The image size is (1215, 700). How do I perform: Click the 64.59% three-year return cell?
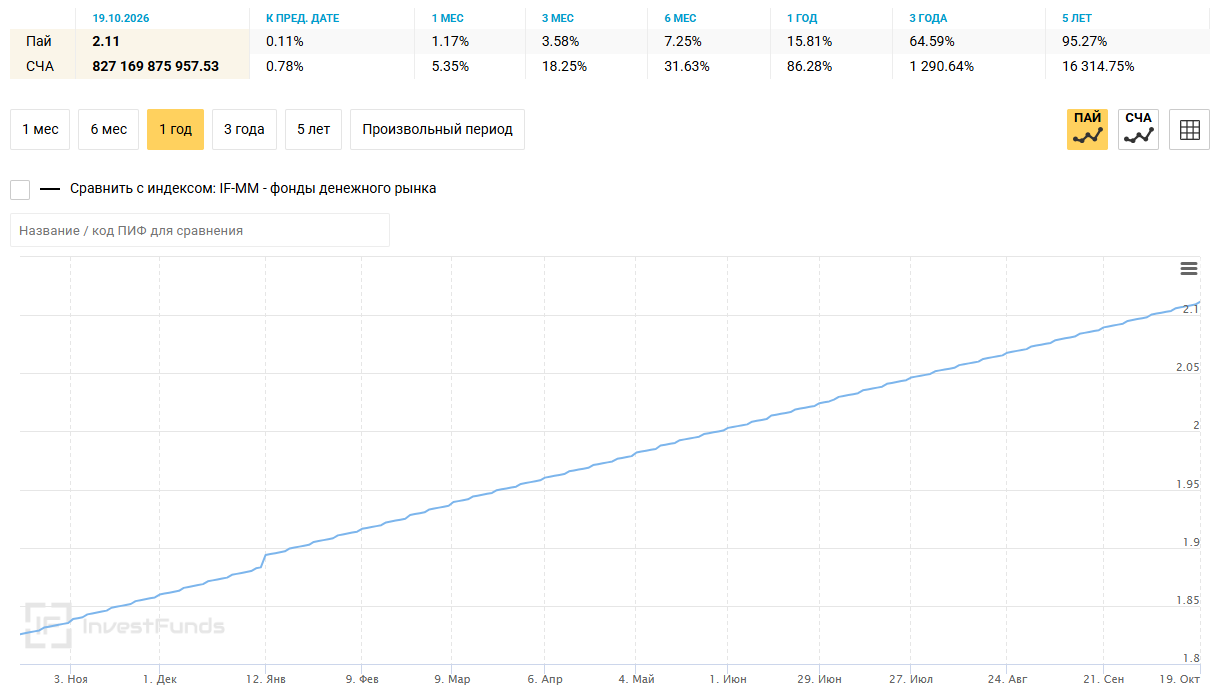point(932,42)
